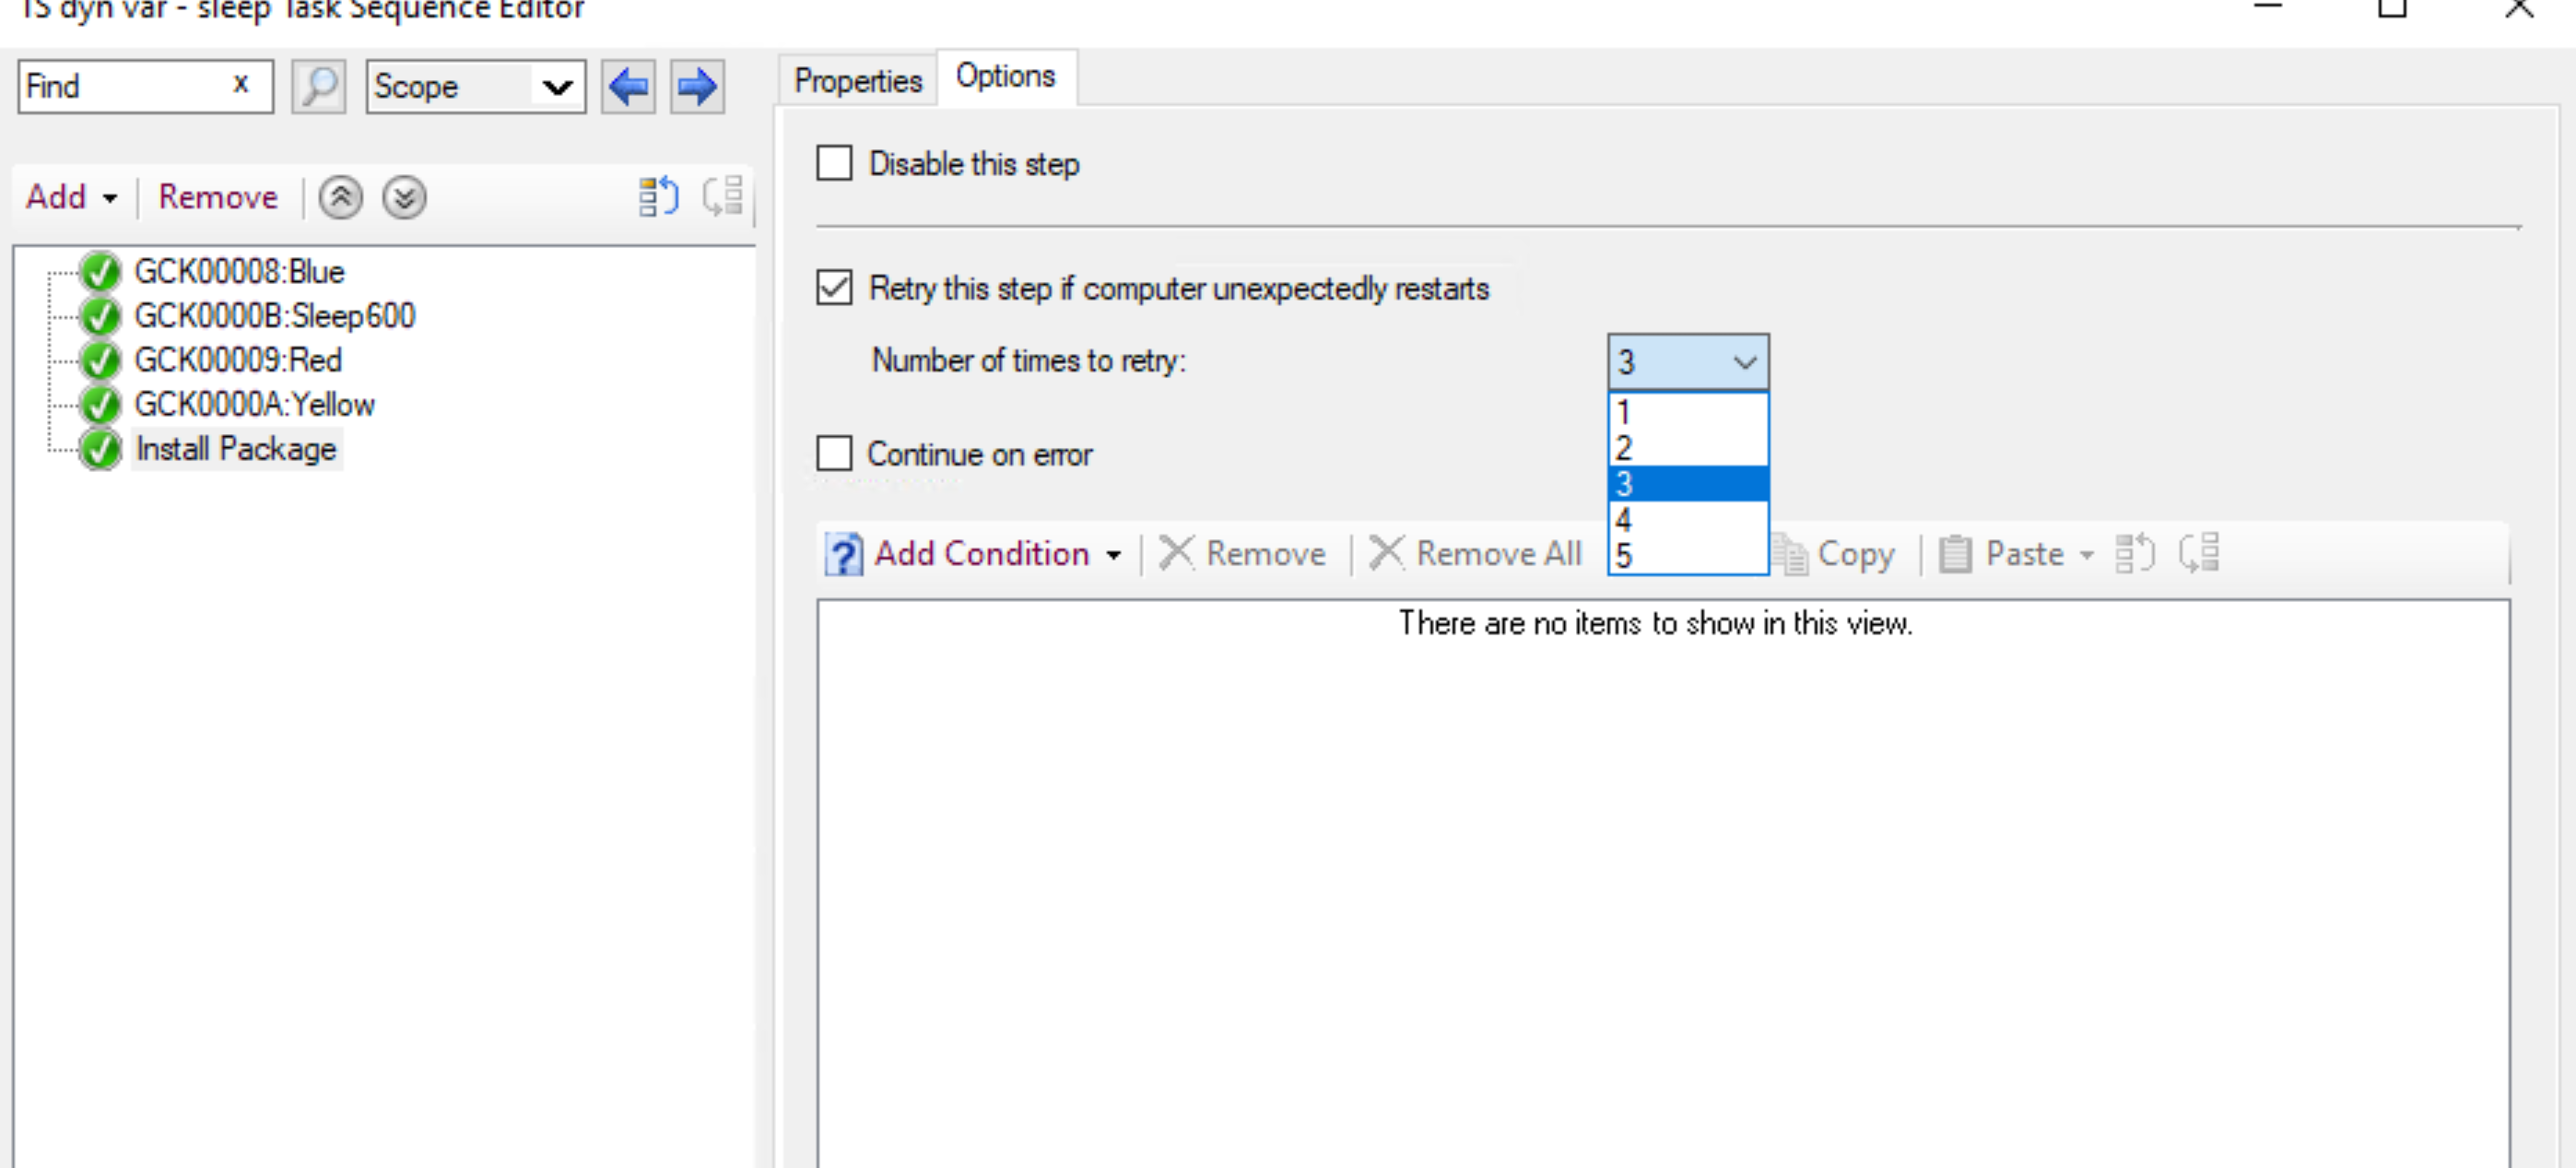Viewport: 2576px width, 1168px height.
Task: Click the copy task sequence icon
Action: (x=657, y=195)
